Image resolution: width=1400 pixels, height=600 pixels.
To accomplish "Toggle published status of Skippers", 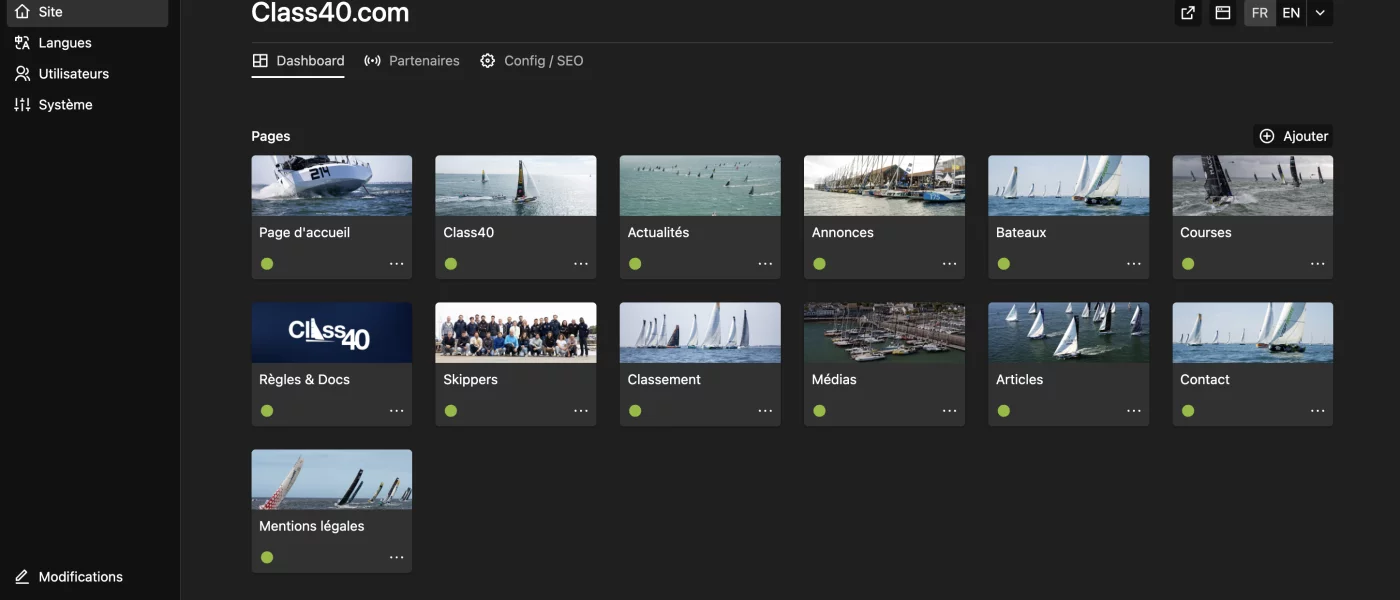I will coord(451,411).
